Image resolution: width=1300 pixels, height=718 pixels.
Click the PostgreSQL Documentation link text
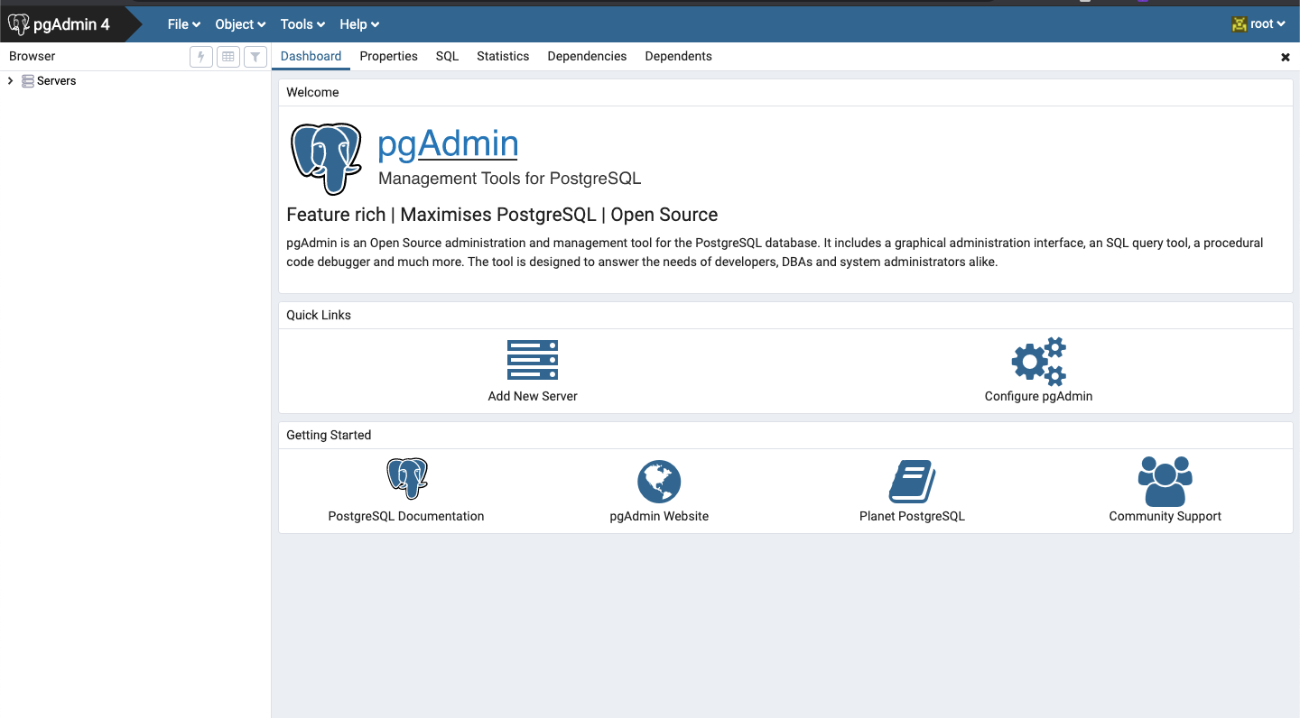point(406,516)
